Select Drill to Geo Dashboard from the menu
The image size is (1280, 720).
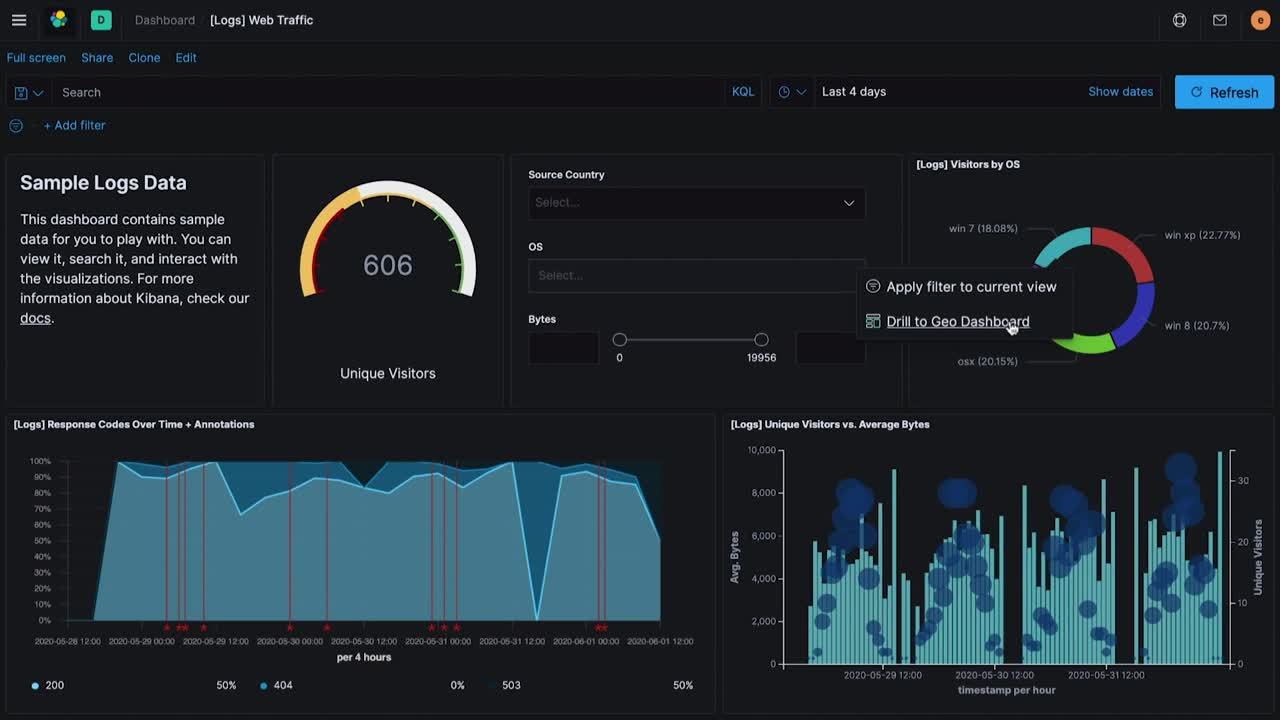coord(957,321)
